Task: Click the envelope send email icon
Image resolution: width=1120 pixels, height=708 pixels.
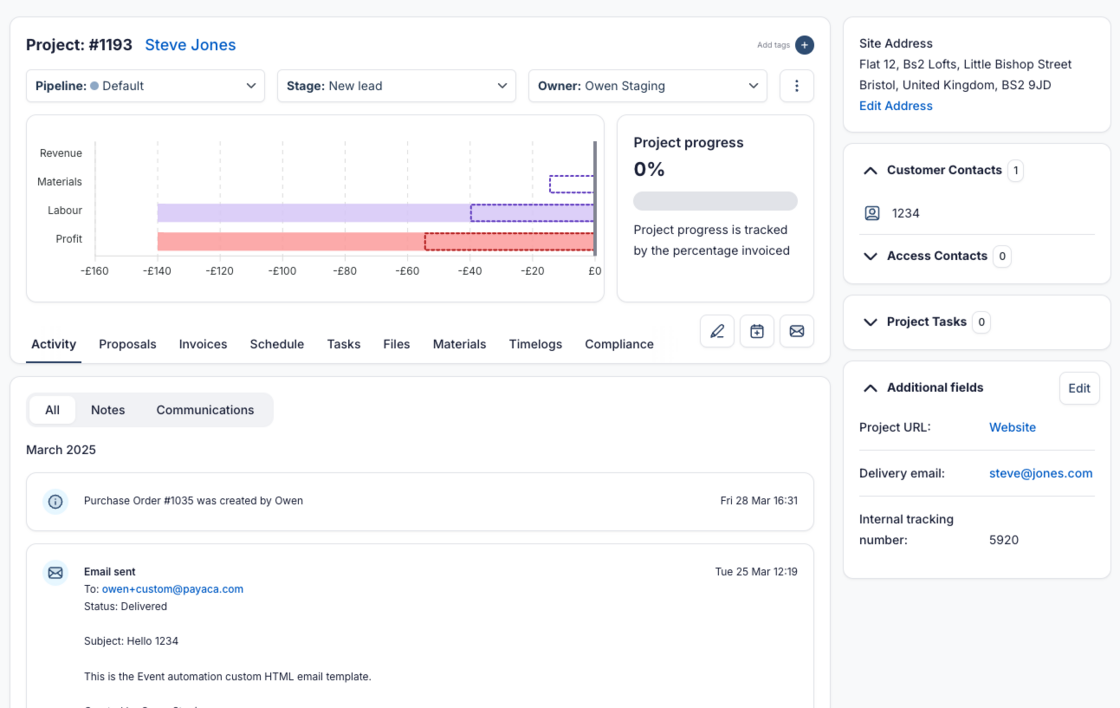Action: [796, 331]
